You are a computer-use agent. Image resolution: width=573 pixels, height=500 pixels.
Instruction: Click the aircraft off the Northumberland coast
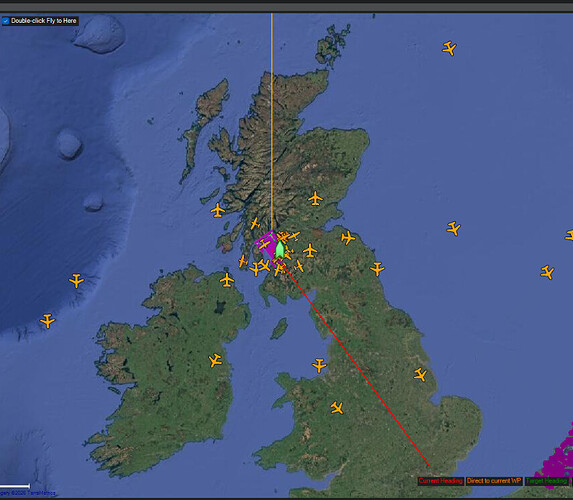[x=377, y=269]
